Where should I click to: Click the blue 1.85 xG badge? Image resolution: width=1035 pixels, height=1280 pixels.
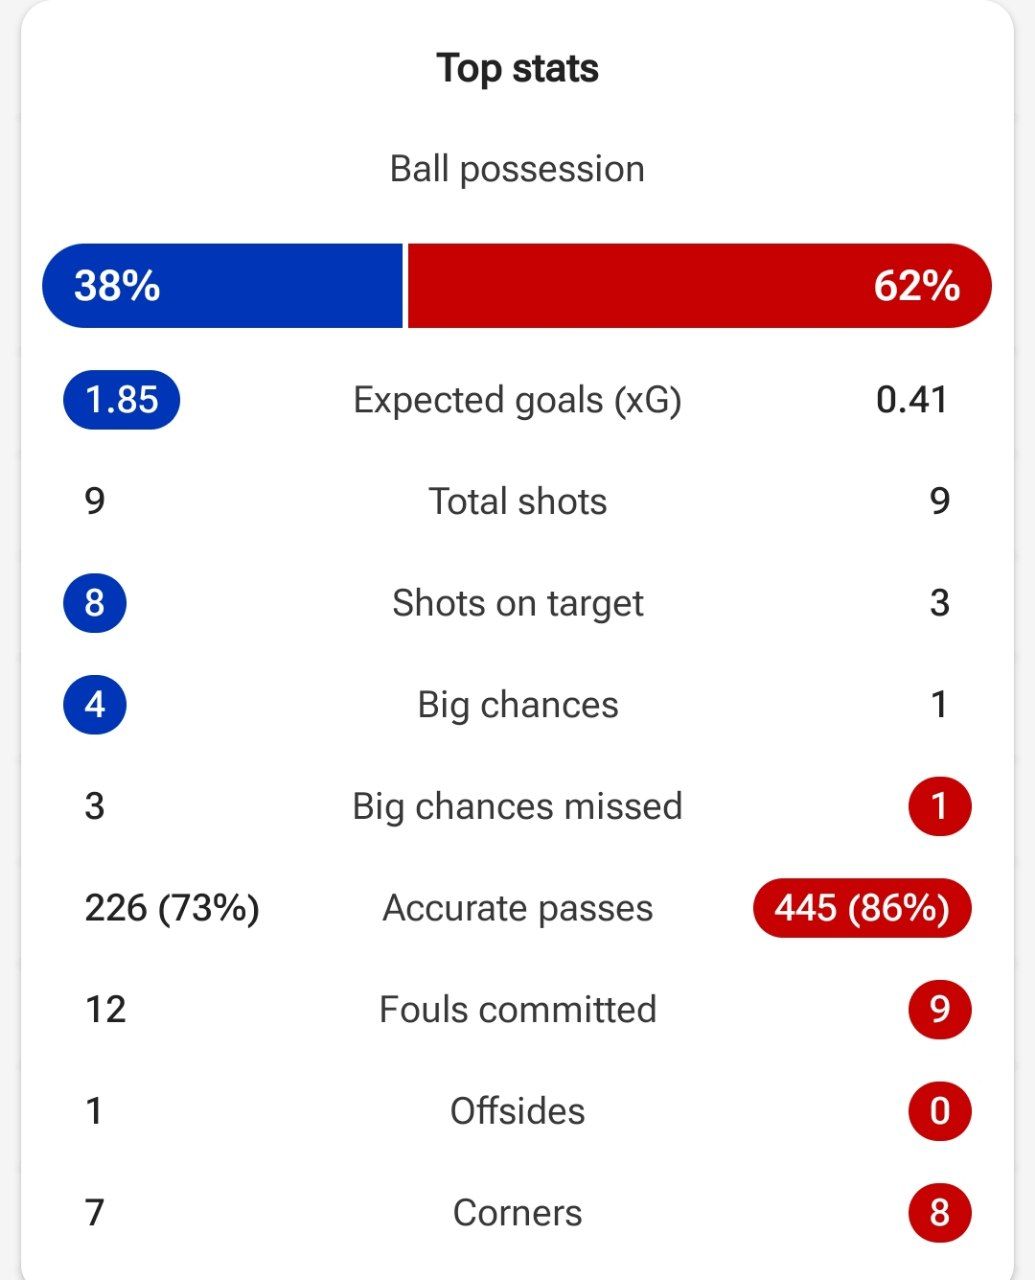click(x=121, y=400)
